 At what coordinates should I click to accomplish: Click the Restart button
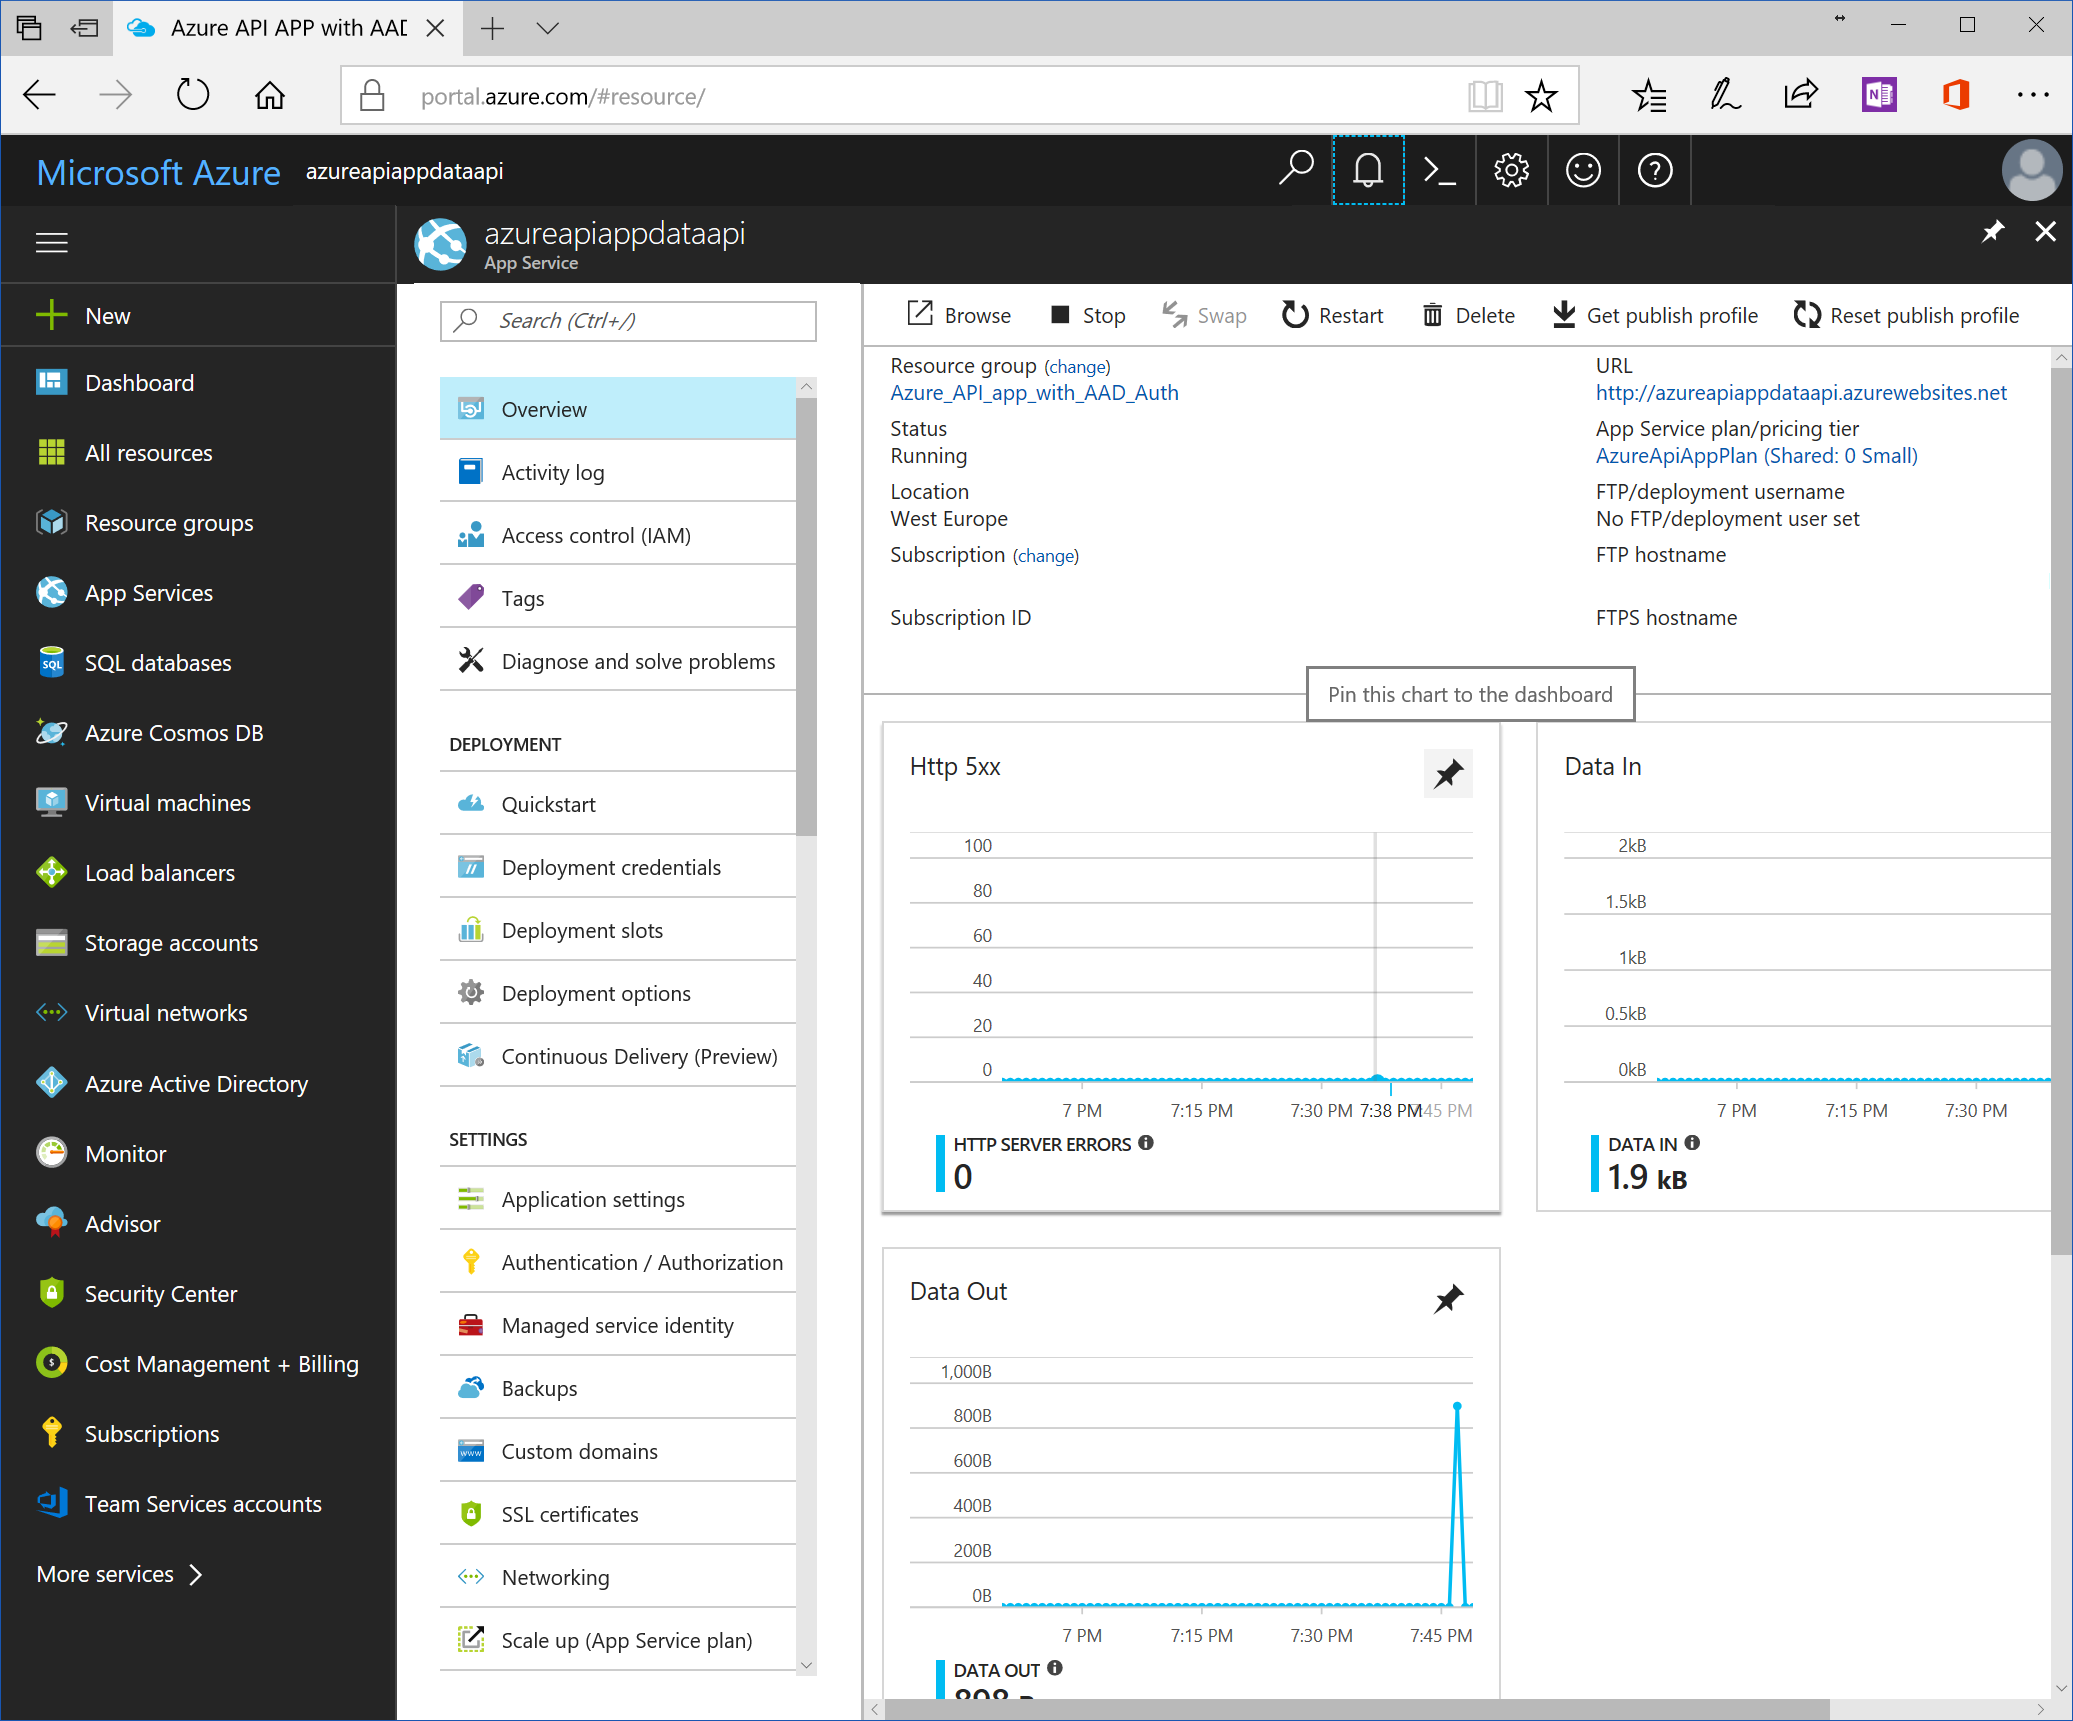(1333, 315)
